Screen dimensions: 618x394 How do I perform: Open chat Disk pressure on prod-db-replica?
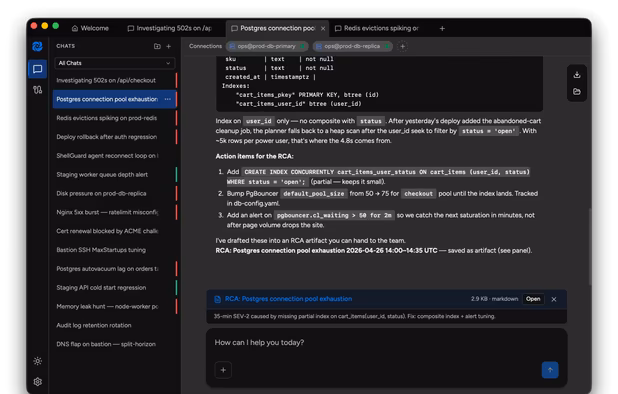(115, 193)
